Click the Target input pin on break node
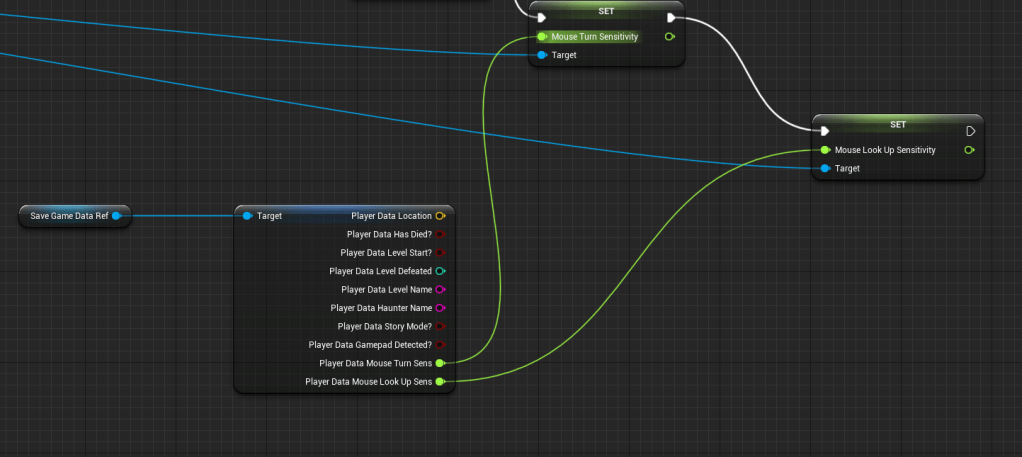The height and width of the screenshot is (457, 1022). (247, 216)
